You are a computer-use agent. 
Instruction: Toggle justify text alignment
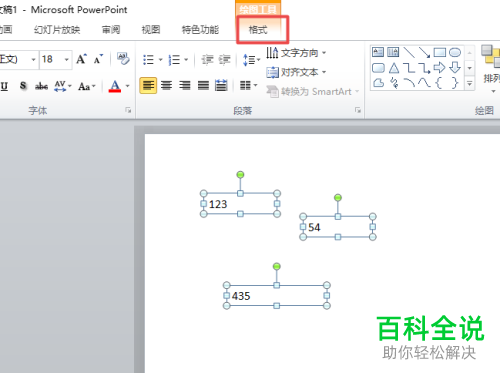(x=203, y=86)
